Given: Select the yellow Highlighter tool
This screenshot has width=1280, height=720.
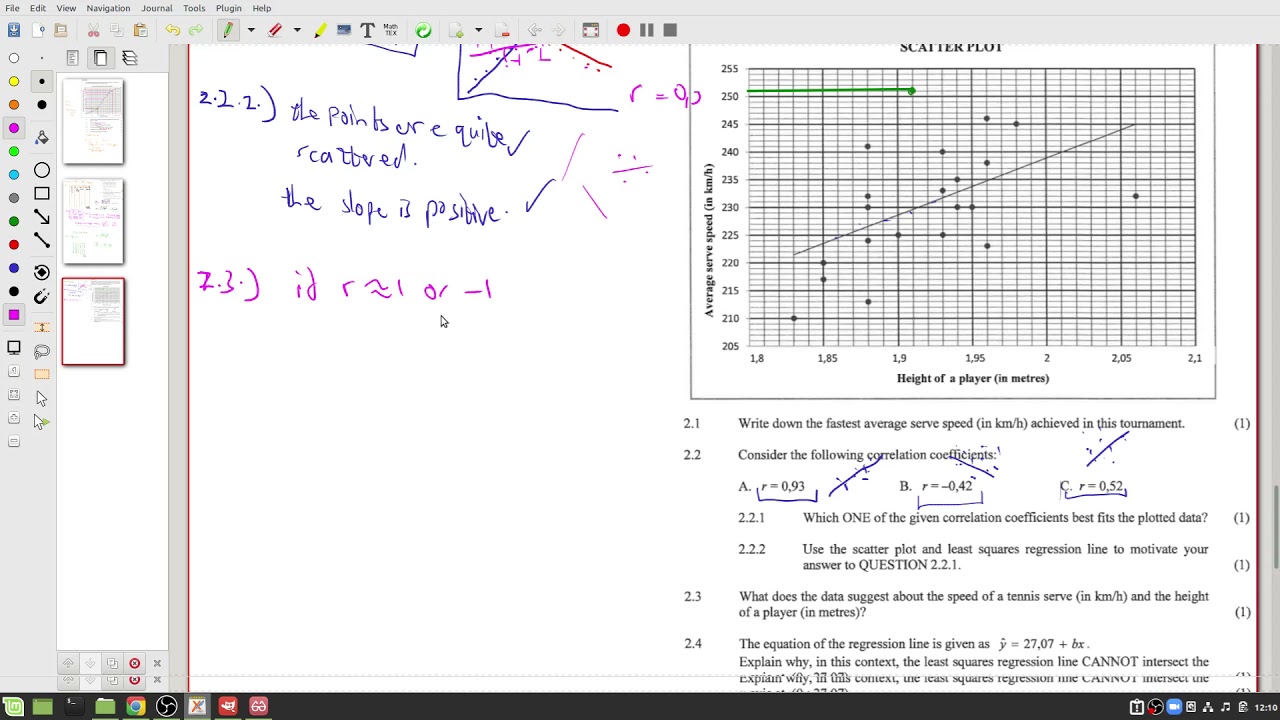Looking at the screenshot, I should point(320,30).
